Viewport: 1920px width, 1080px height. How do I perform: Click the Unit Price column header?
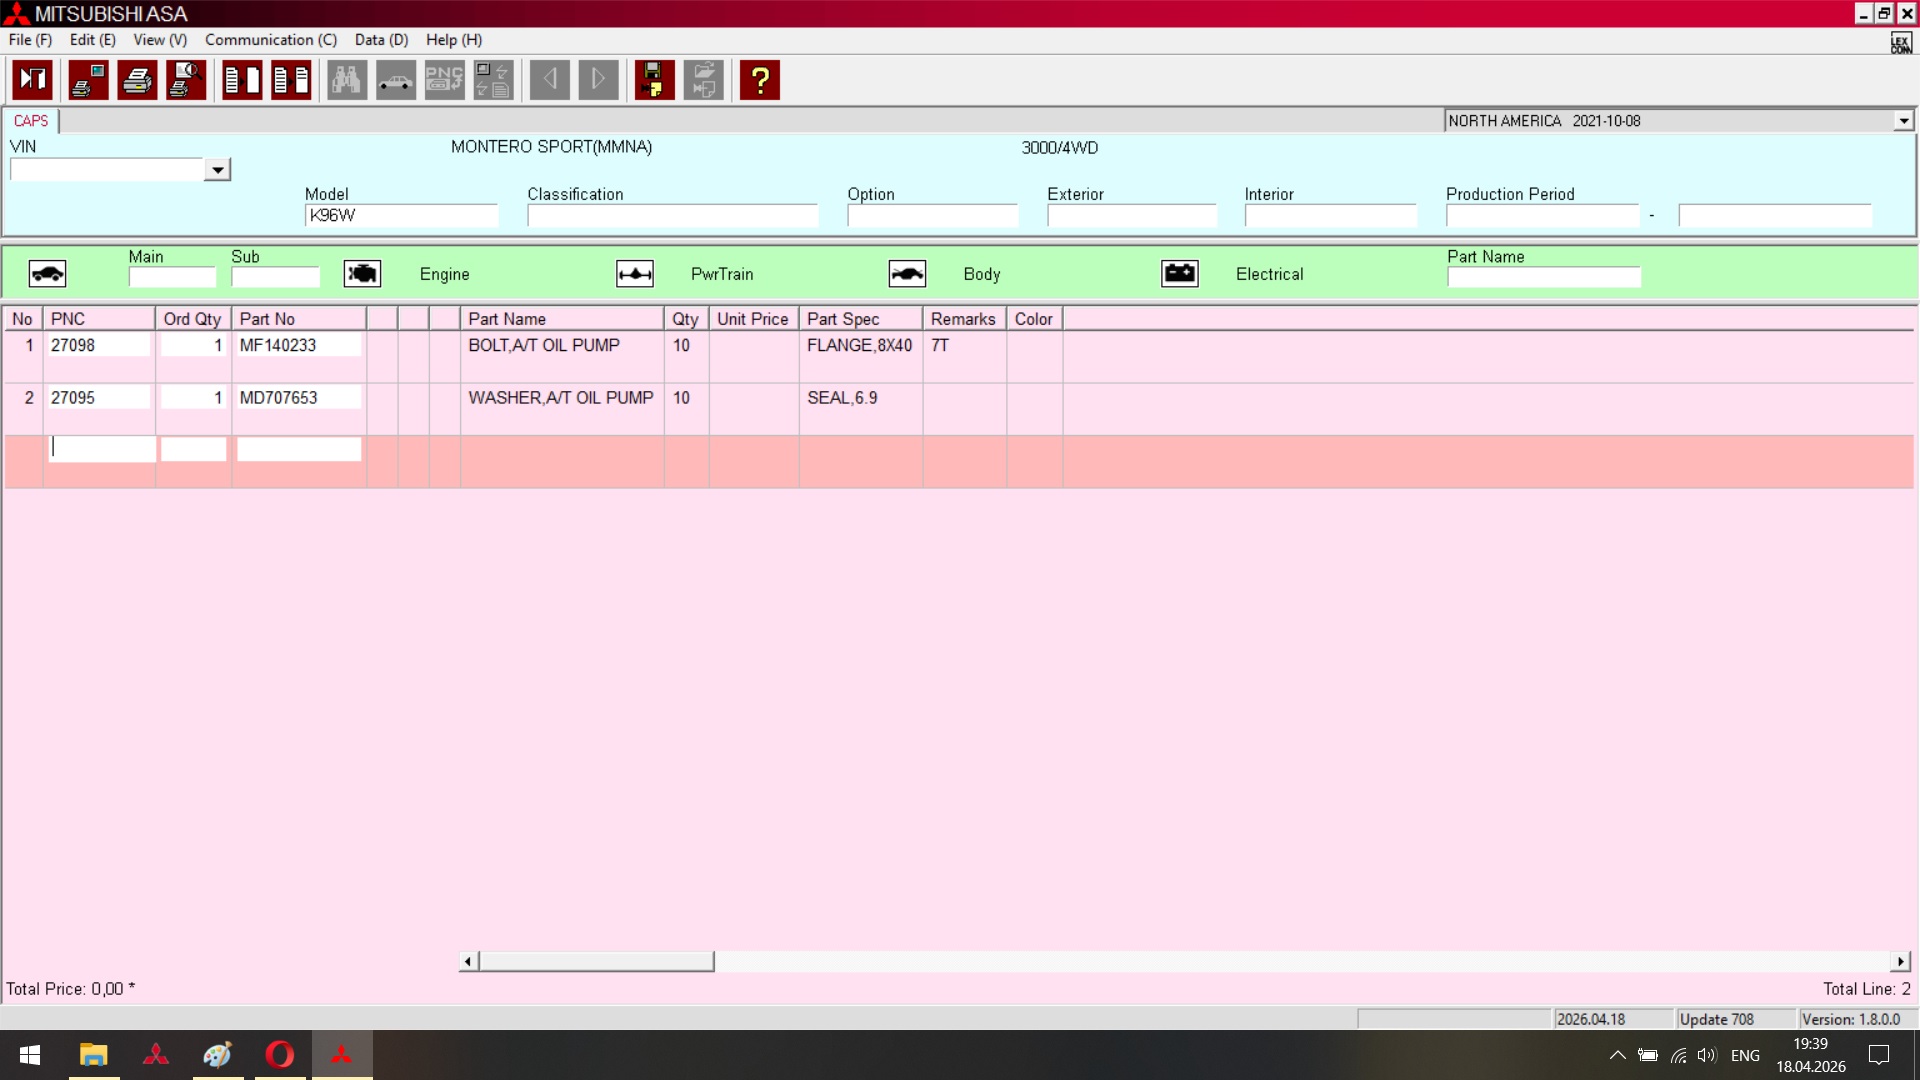tap(753, 319)
